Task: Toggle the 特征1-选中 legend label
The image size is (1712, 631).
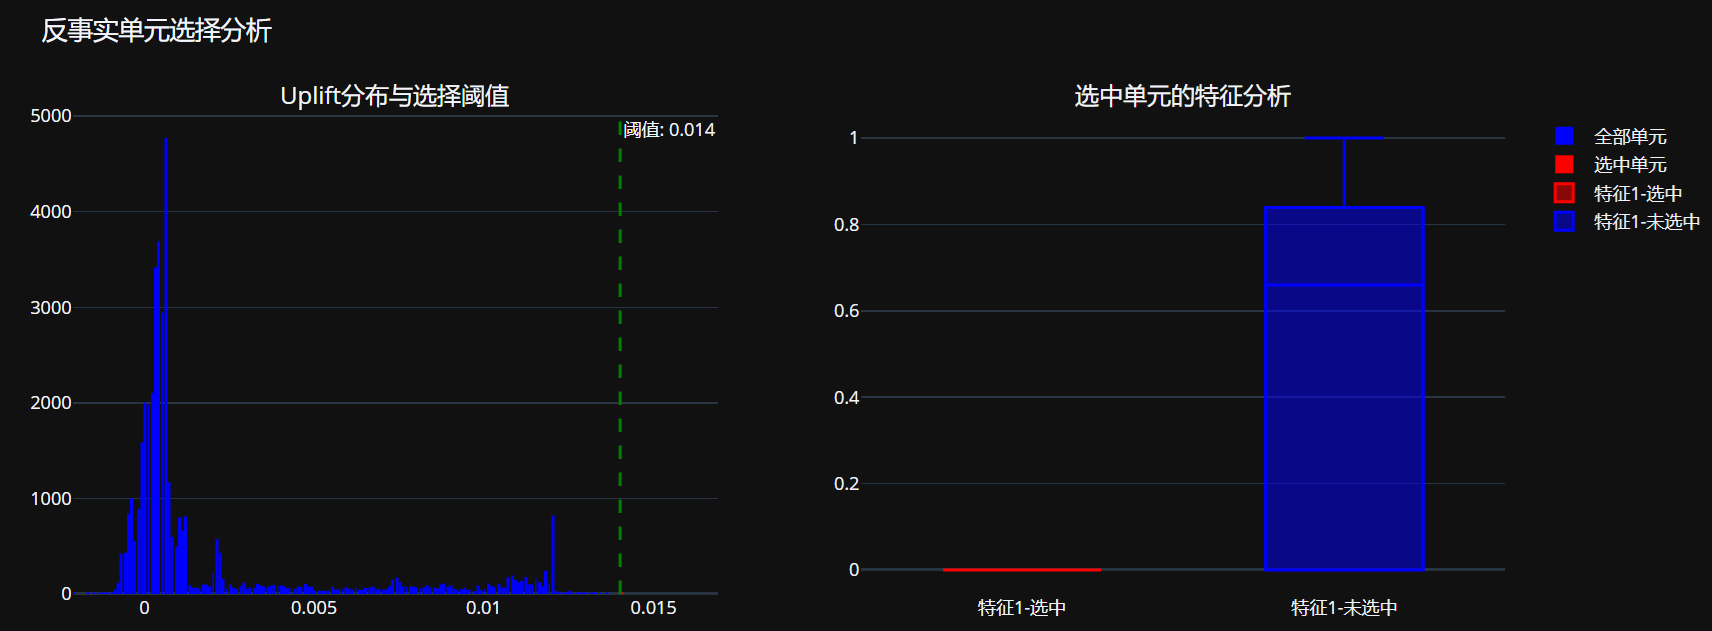Action: pyautogui.click(x=1637, y=193)
